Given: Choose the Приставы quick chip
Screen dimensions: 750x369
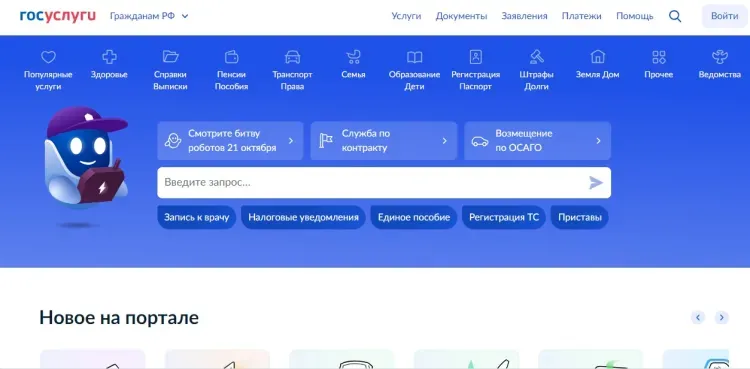Looking at the screenshot, I should coord(580,217).
